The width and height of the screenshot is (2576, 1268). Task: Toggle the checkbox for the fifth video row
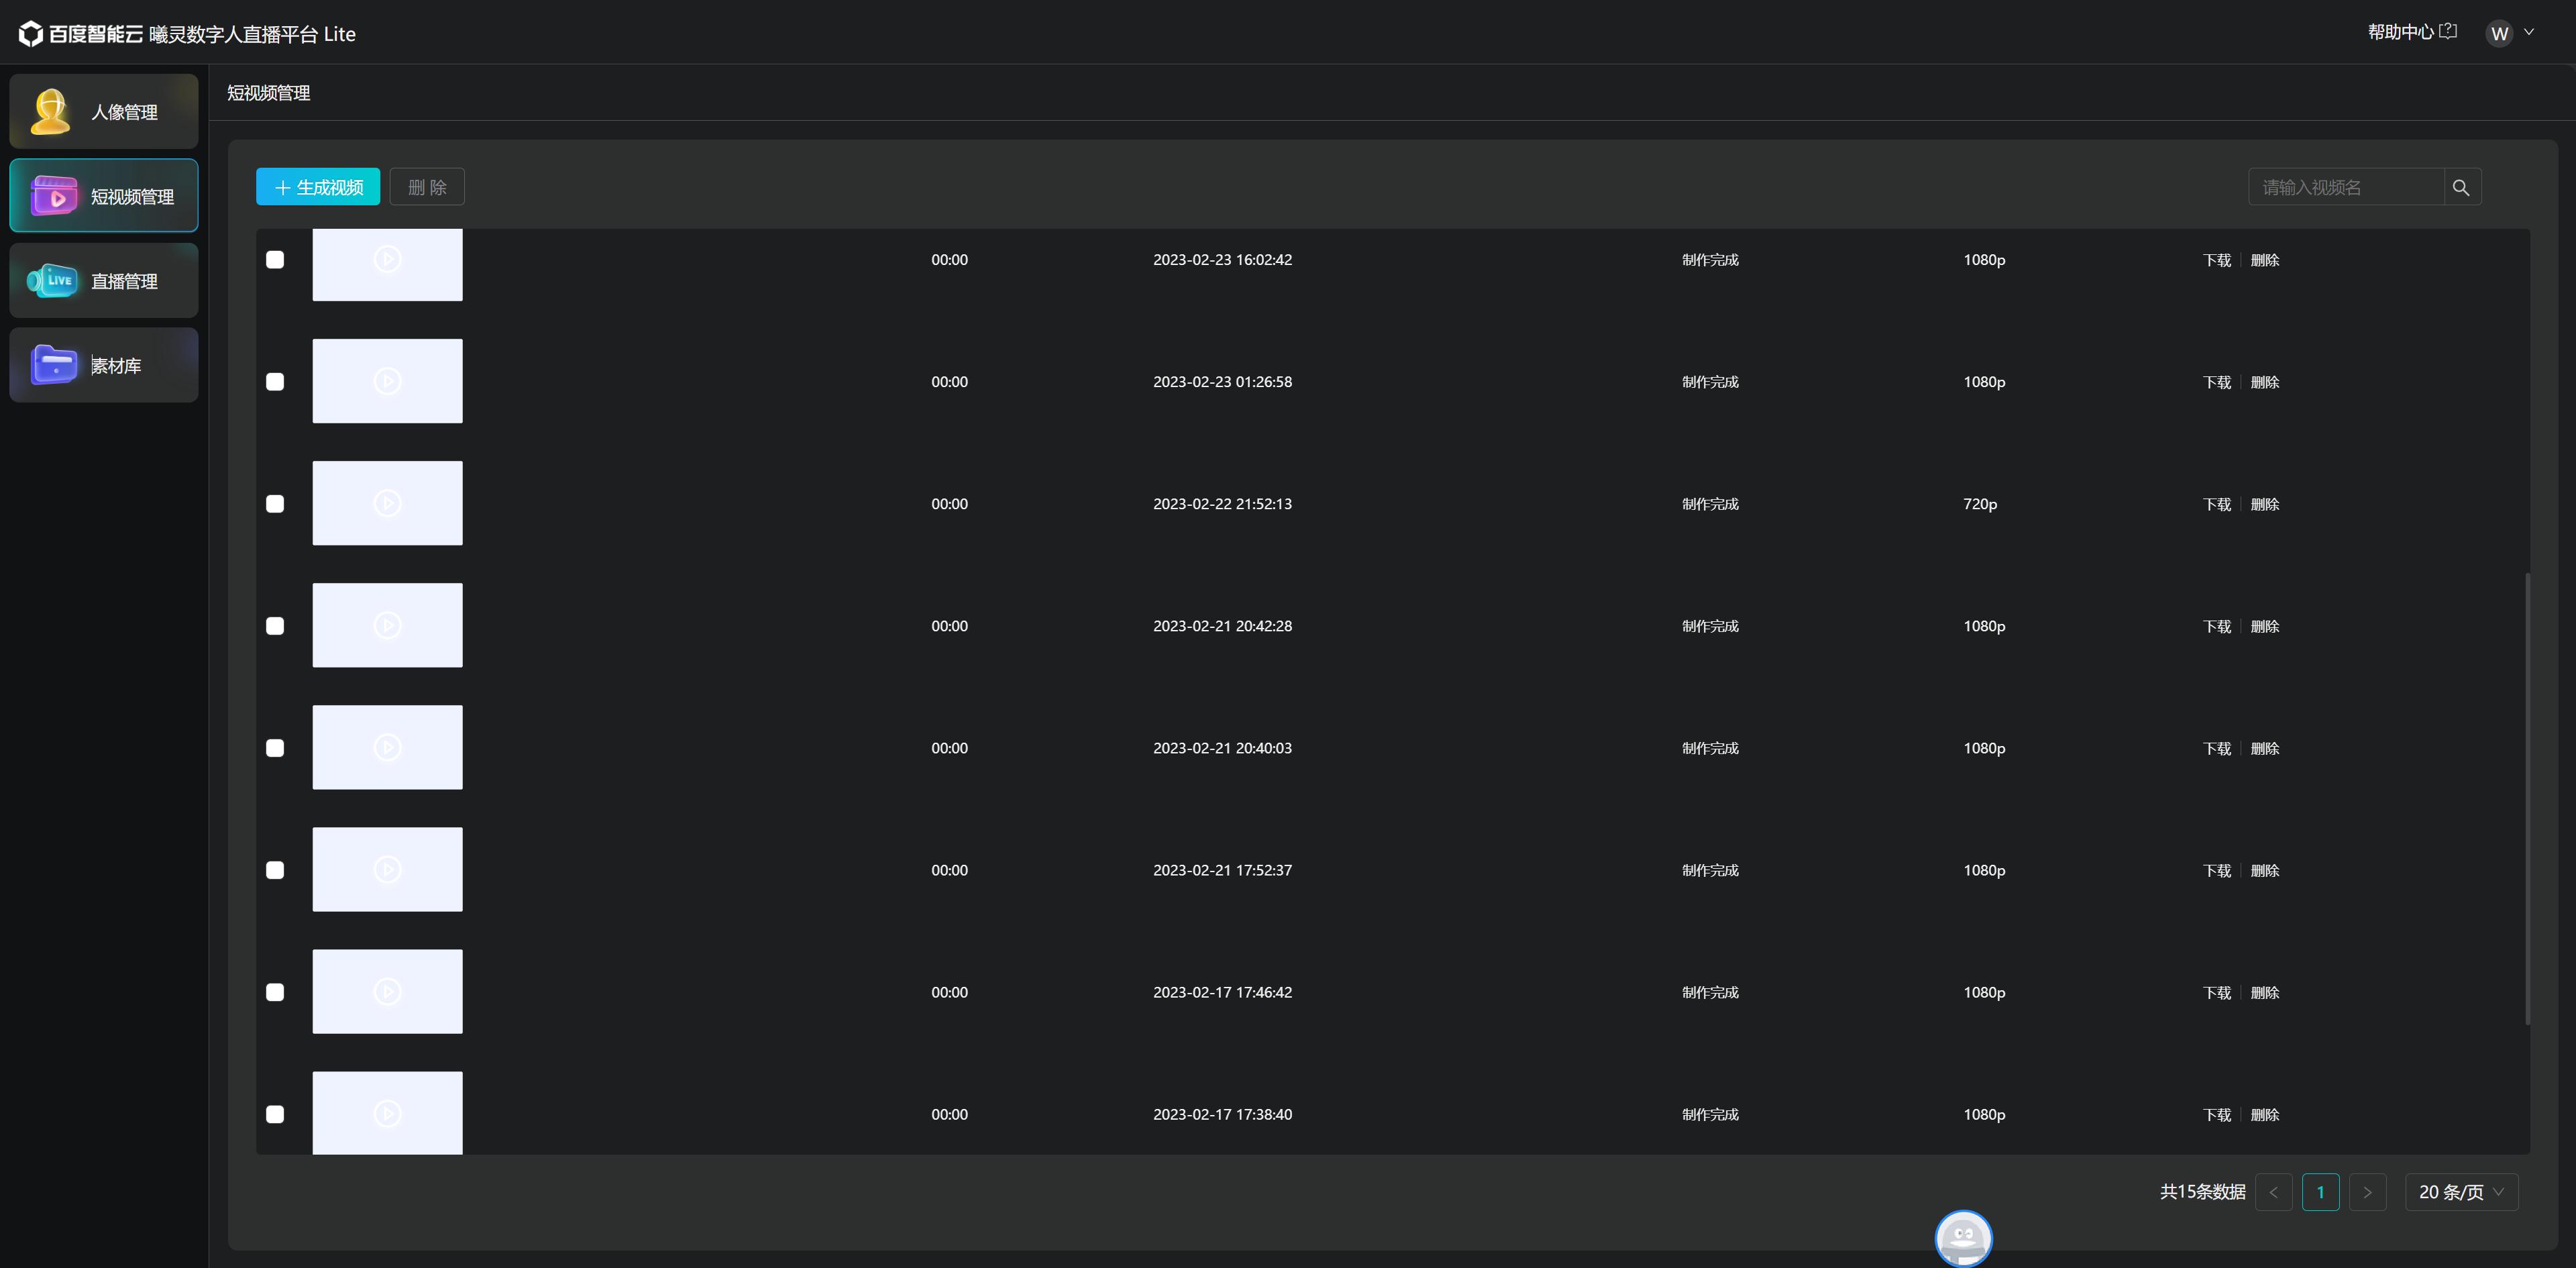click(274, 749)
